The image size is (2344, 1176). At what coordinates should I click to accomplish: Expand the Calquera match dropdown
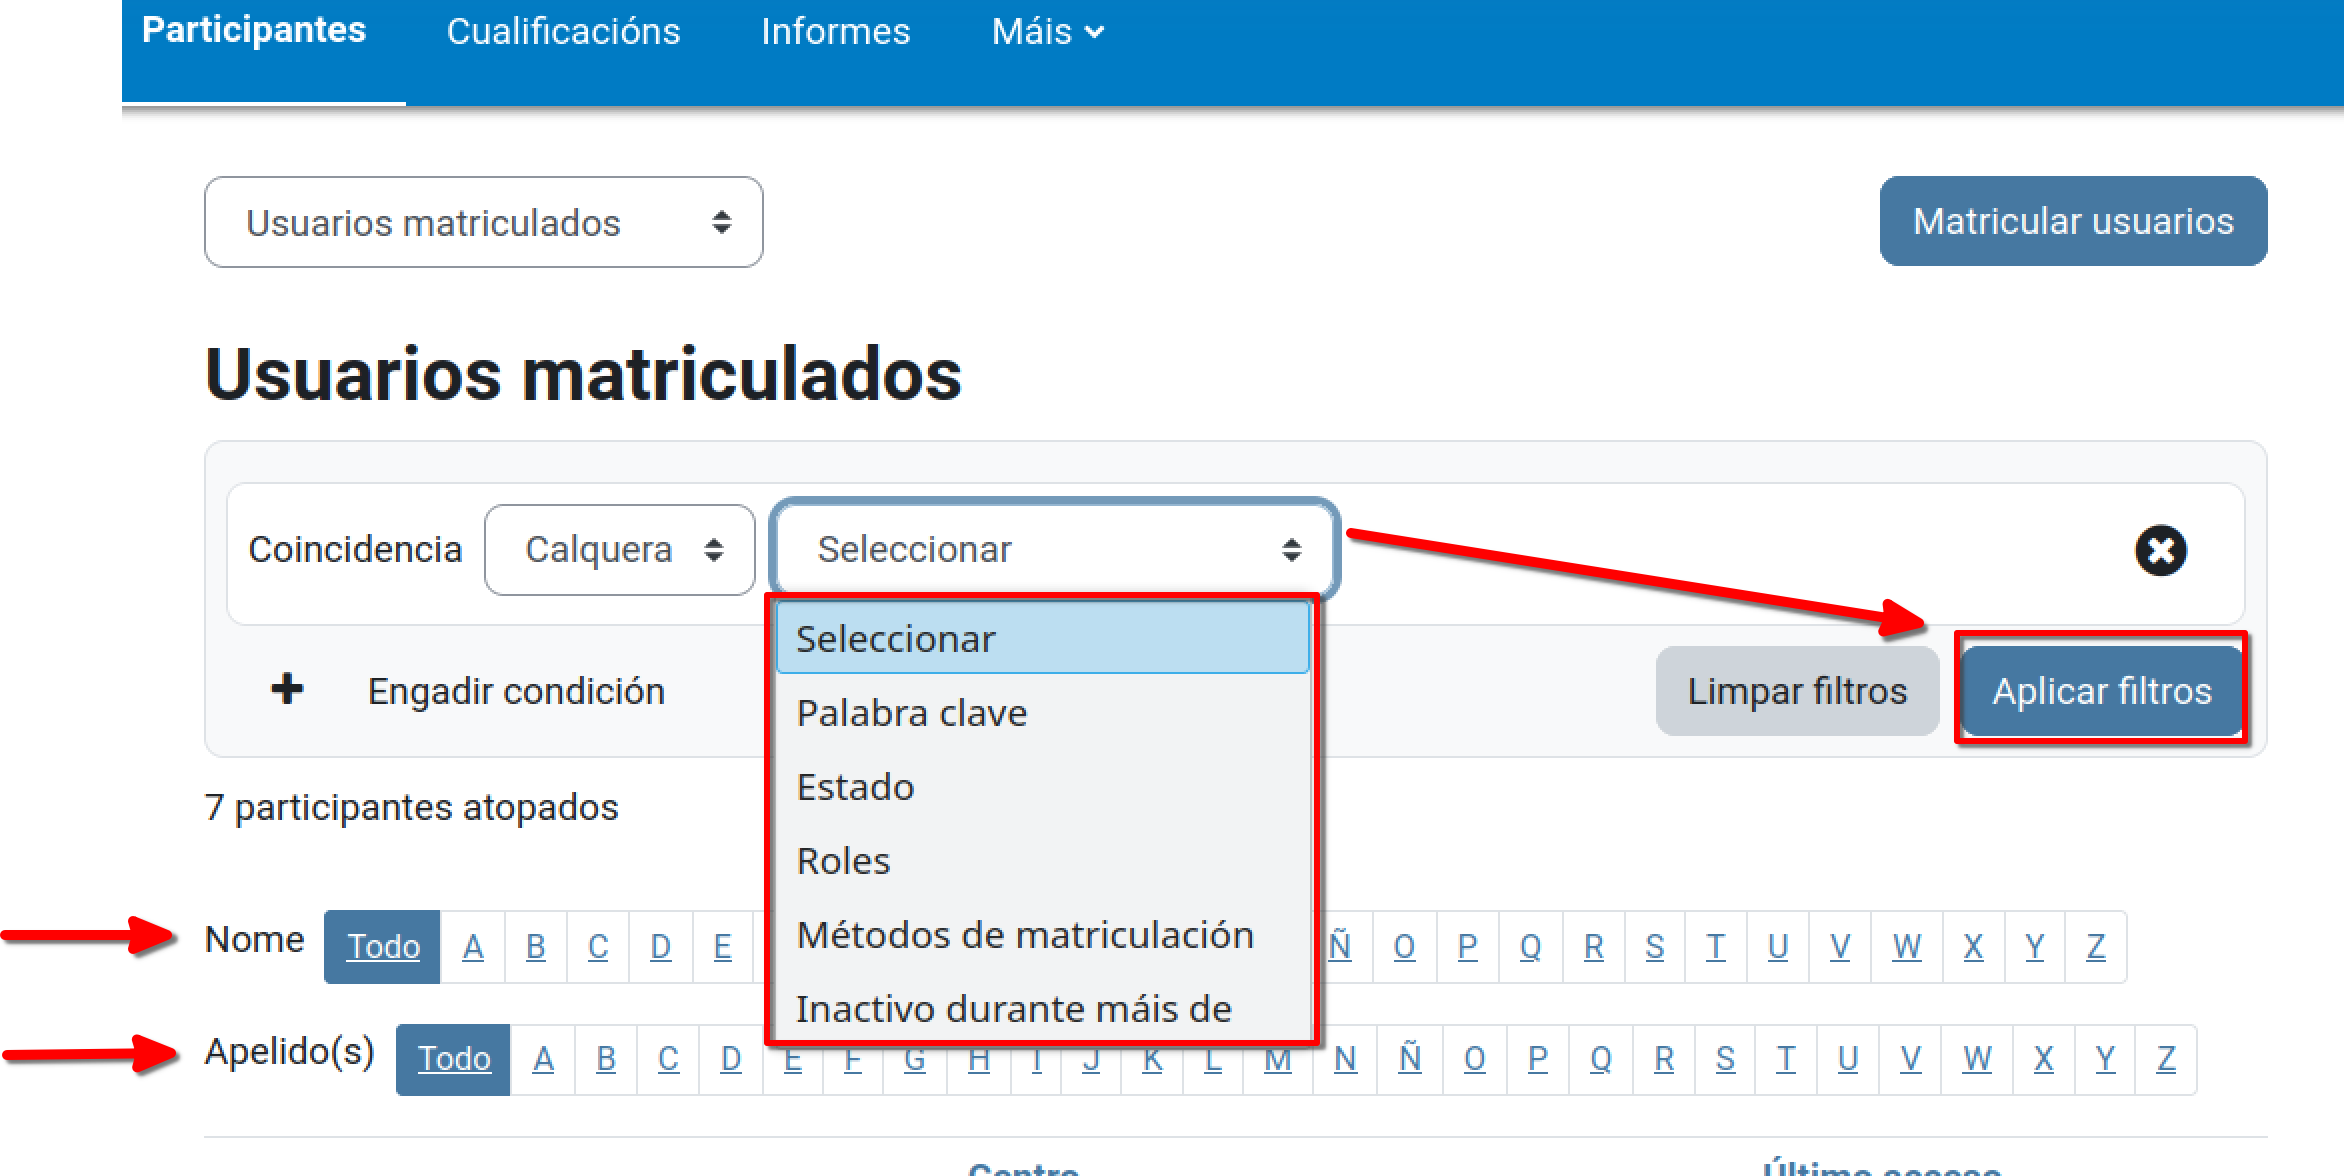(x=618, y=549)
